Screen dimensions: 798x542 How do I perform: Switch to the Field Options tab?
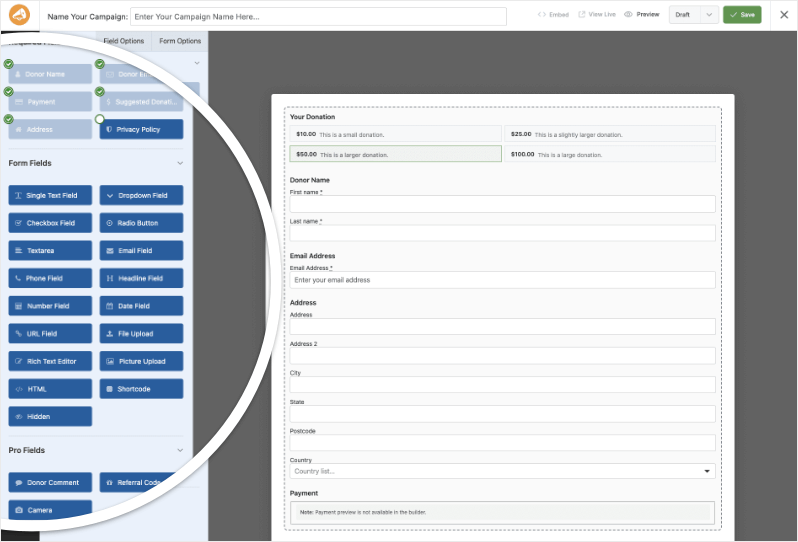click(124, 41)
